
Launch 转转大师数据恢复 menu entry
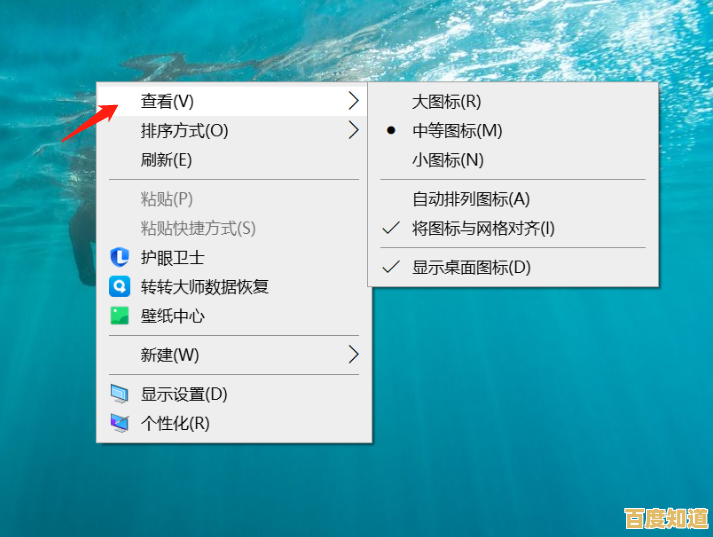coord(232,286)
